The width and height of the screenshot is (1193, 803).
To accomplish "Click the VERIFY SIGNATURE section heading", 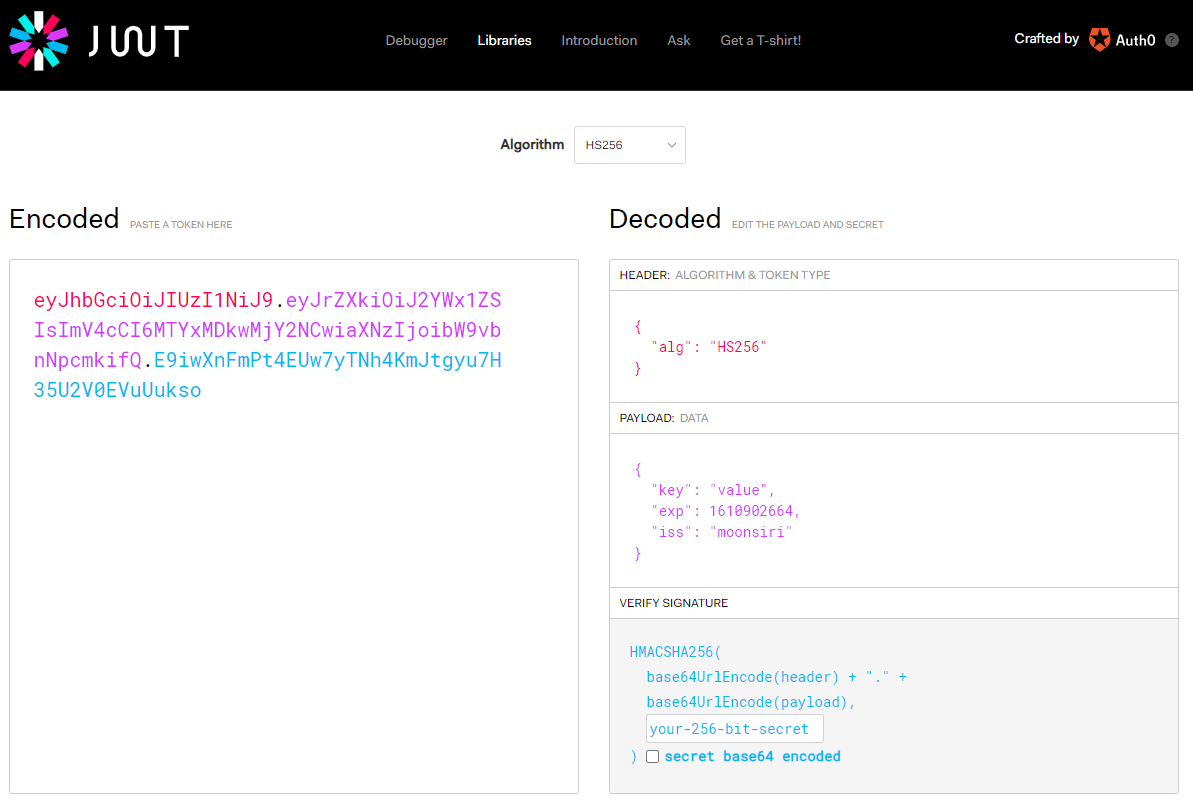I will click(x=673, y=603).
